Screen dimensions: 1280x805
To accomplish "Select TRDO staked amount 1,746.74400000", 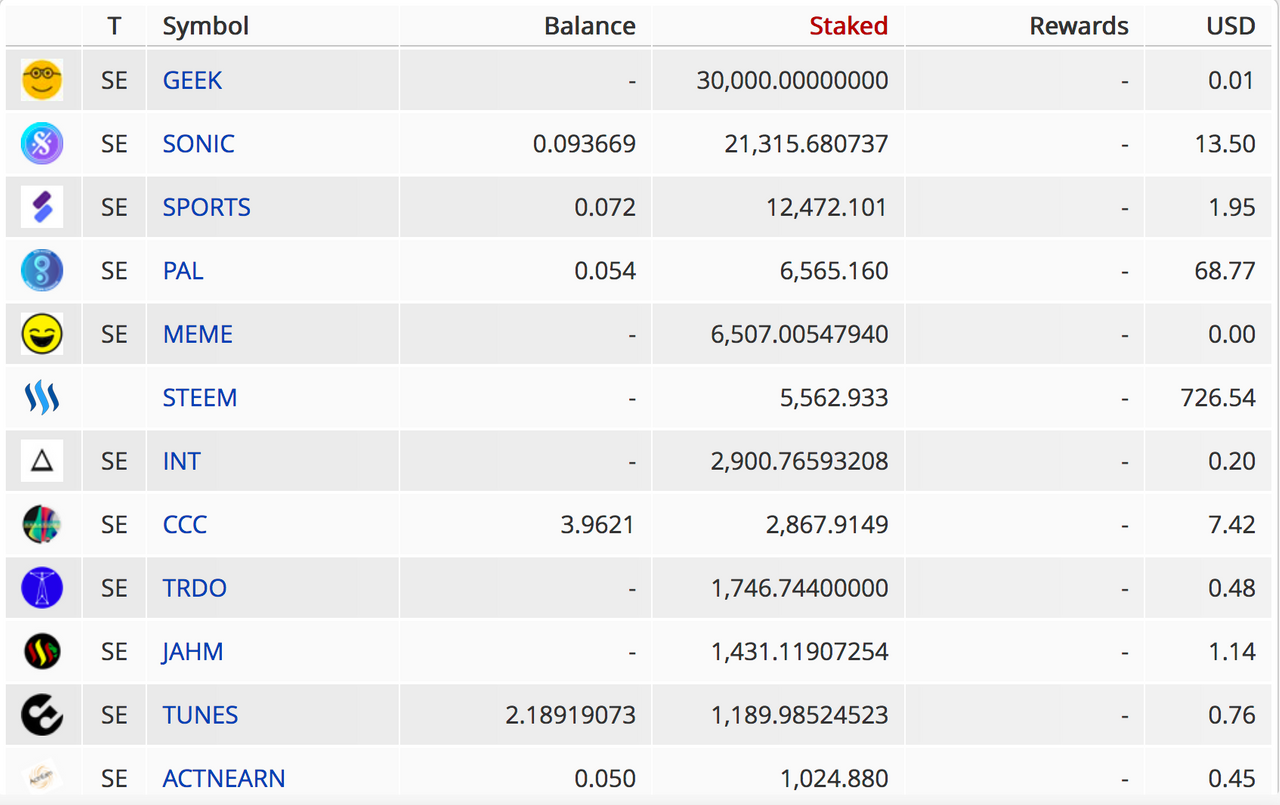I will point(800,588).
